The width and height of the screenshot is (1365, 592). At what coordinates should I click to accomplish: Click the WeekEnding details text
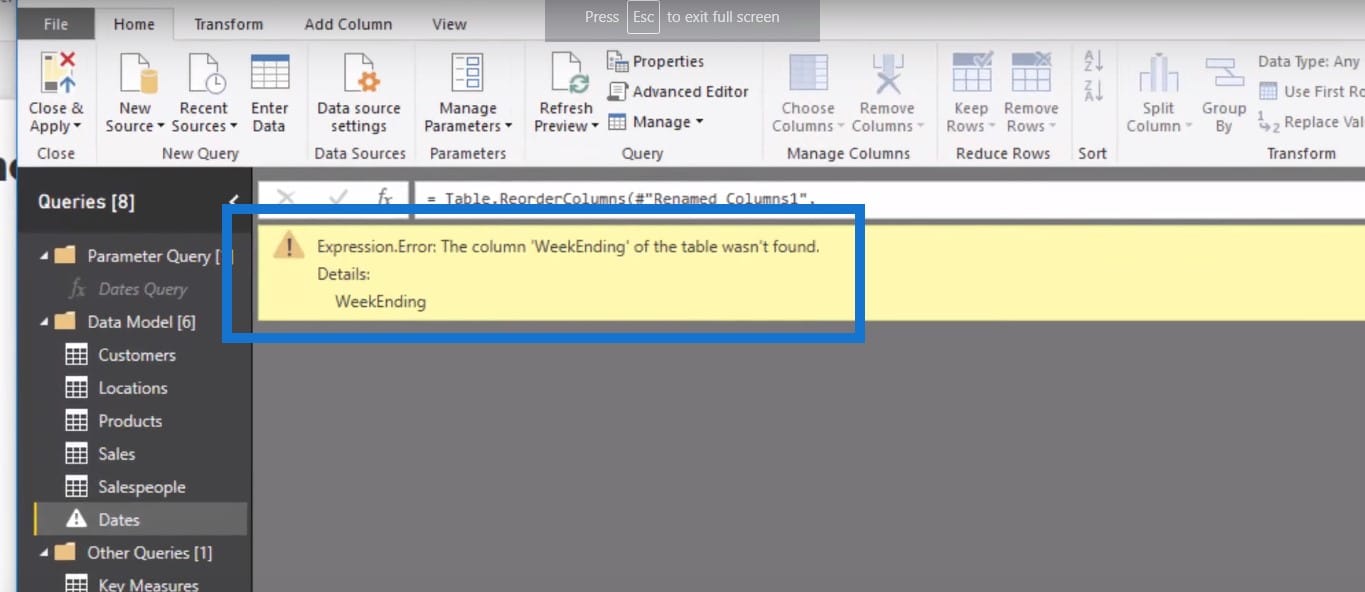point(380,302)
